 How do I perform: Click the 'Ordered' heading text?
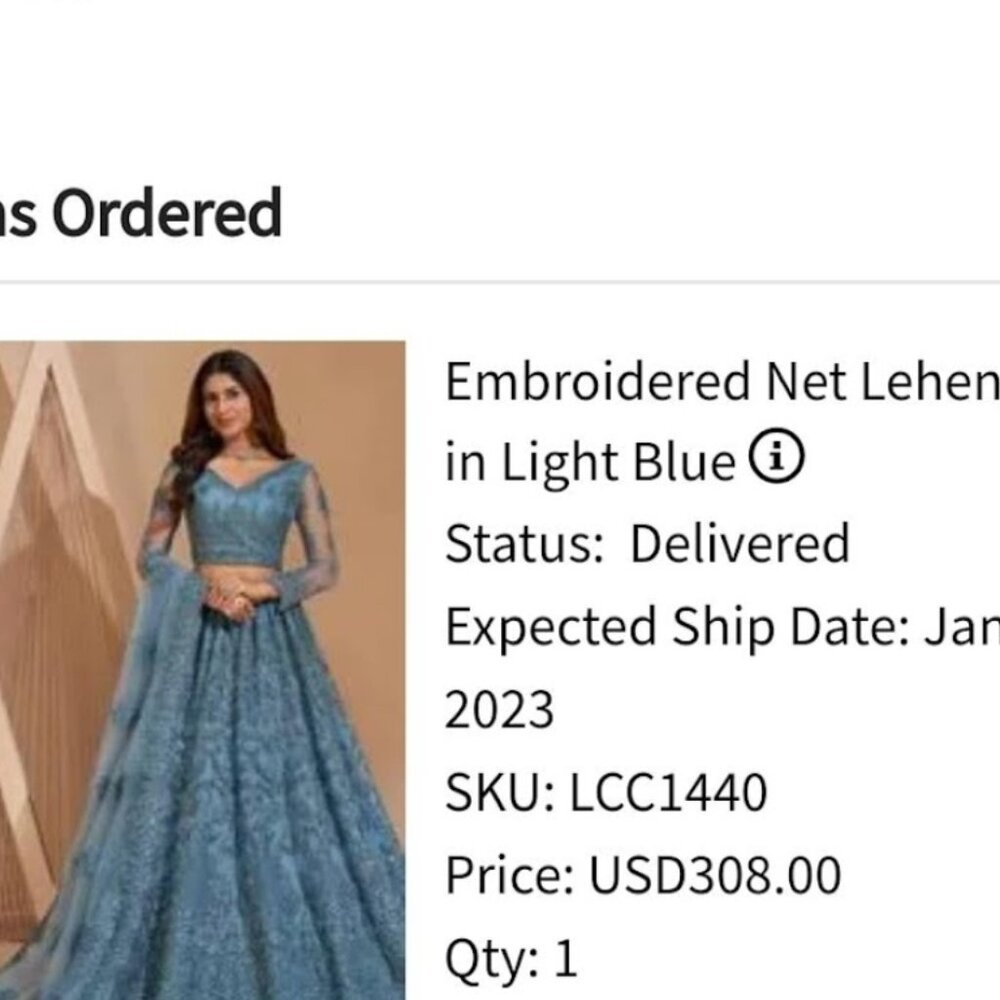coord(167,212)
